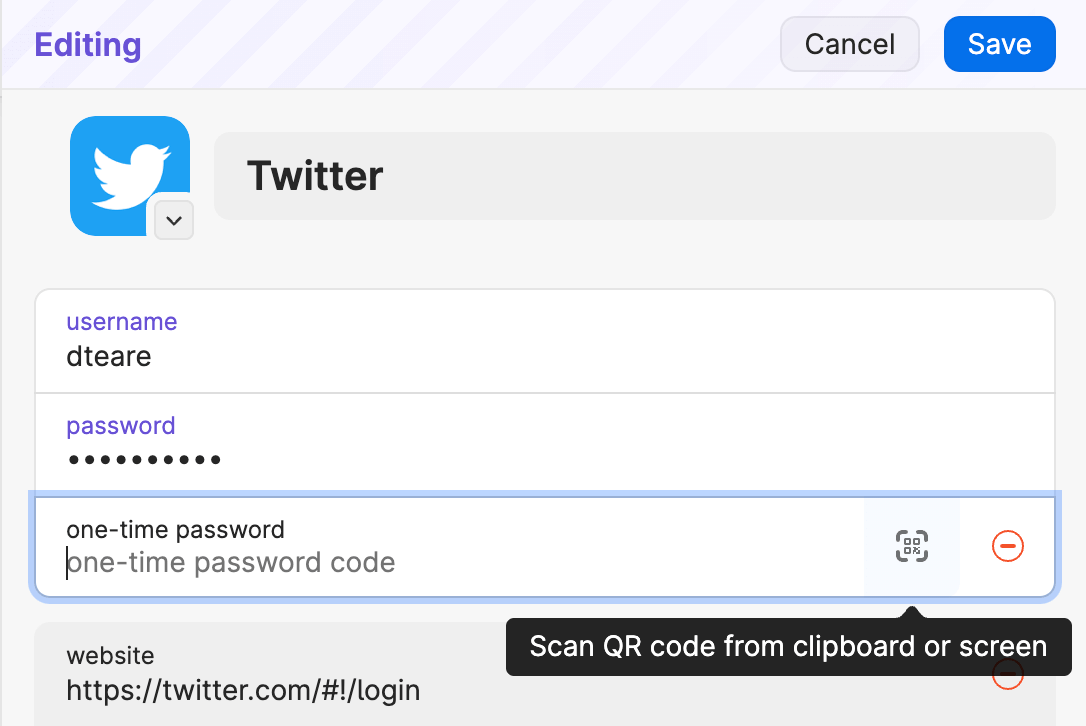Viewport: 1086px width, 726px height.
Task: Click the red minus icon near website
Action: tap(1007, 674)
